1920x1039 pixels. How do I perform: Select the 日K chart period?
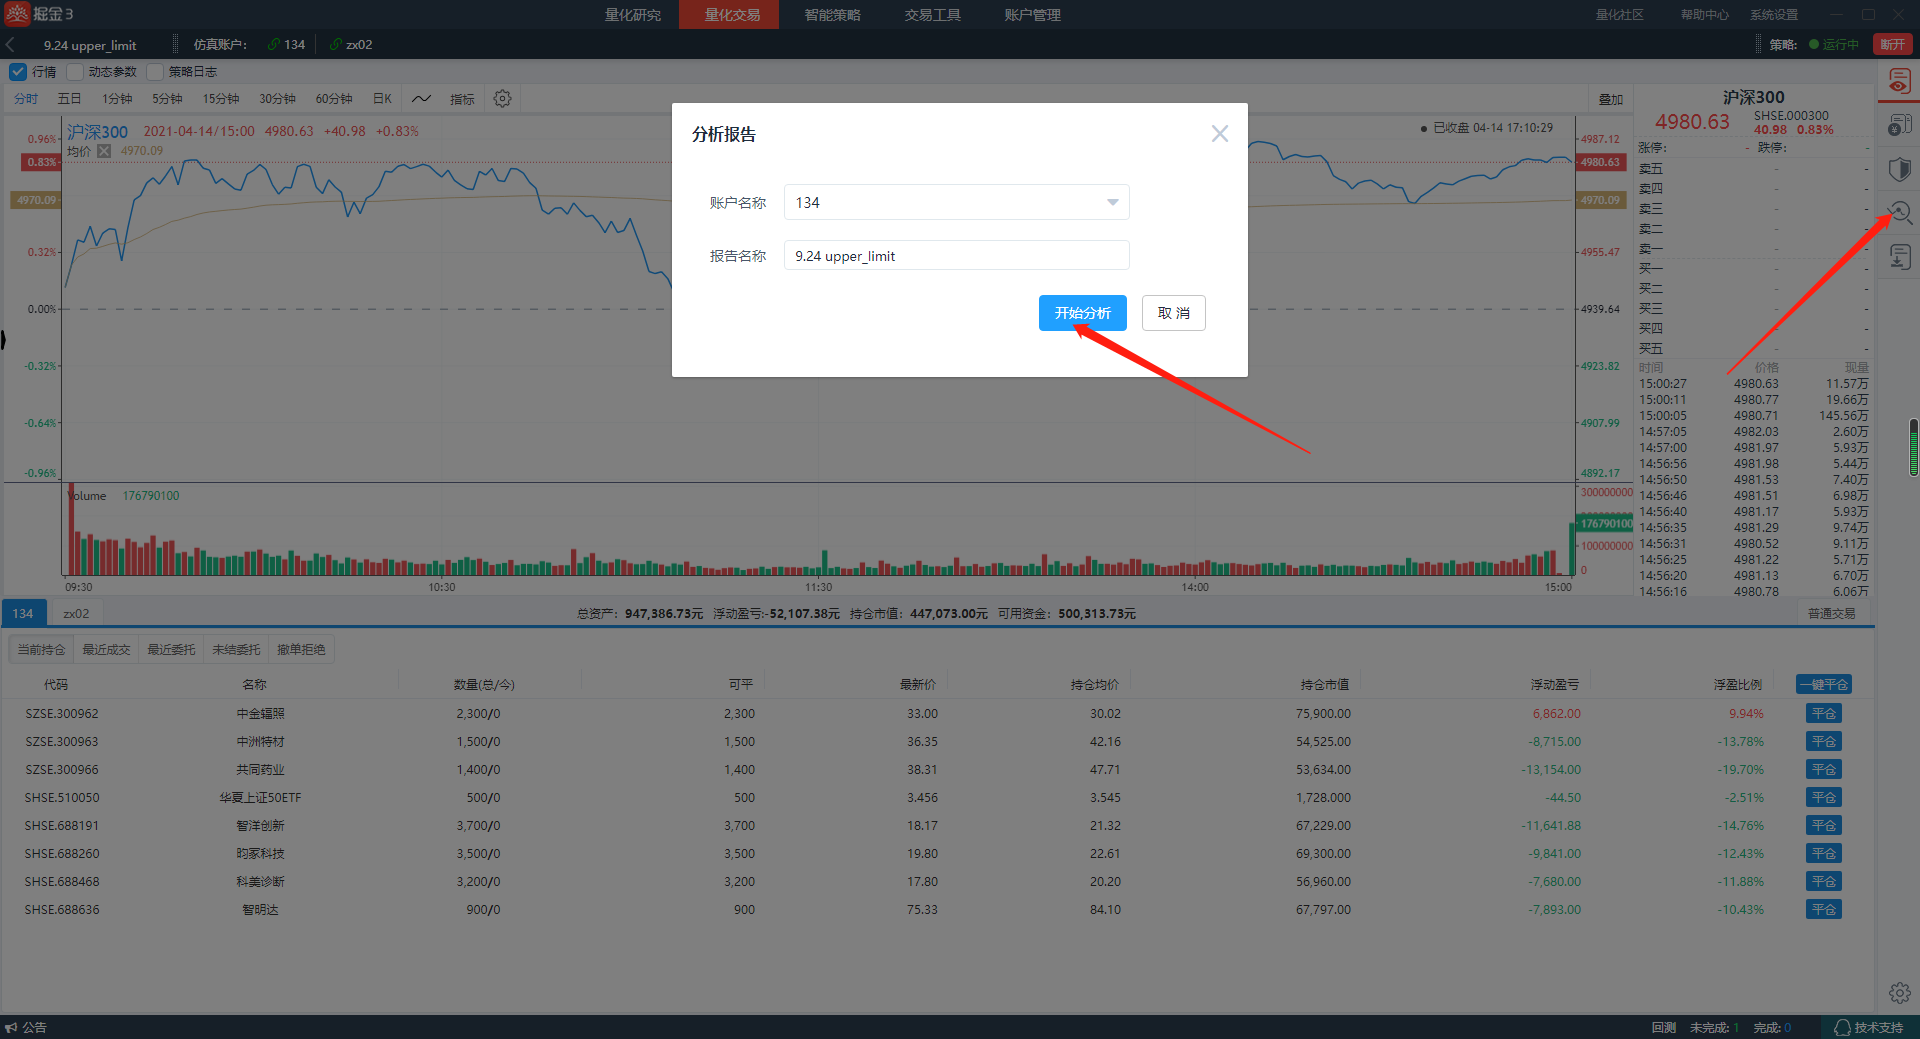[x=382, y=99]
